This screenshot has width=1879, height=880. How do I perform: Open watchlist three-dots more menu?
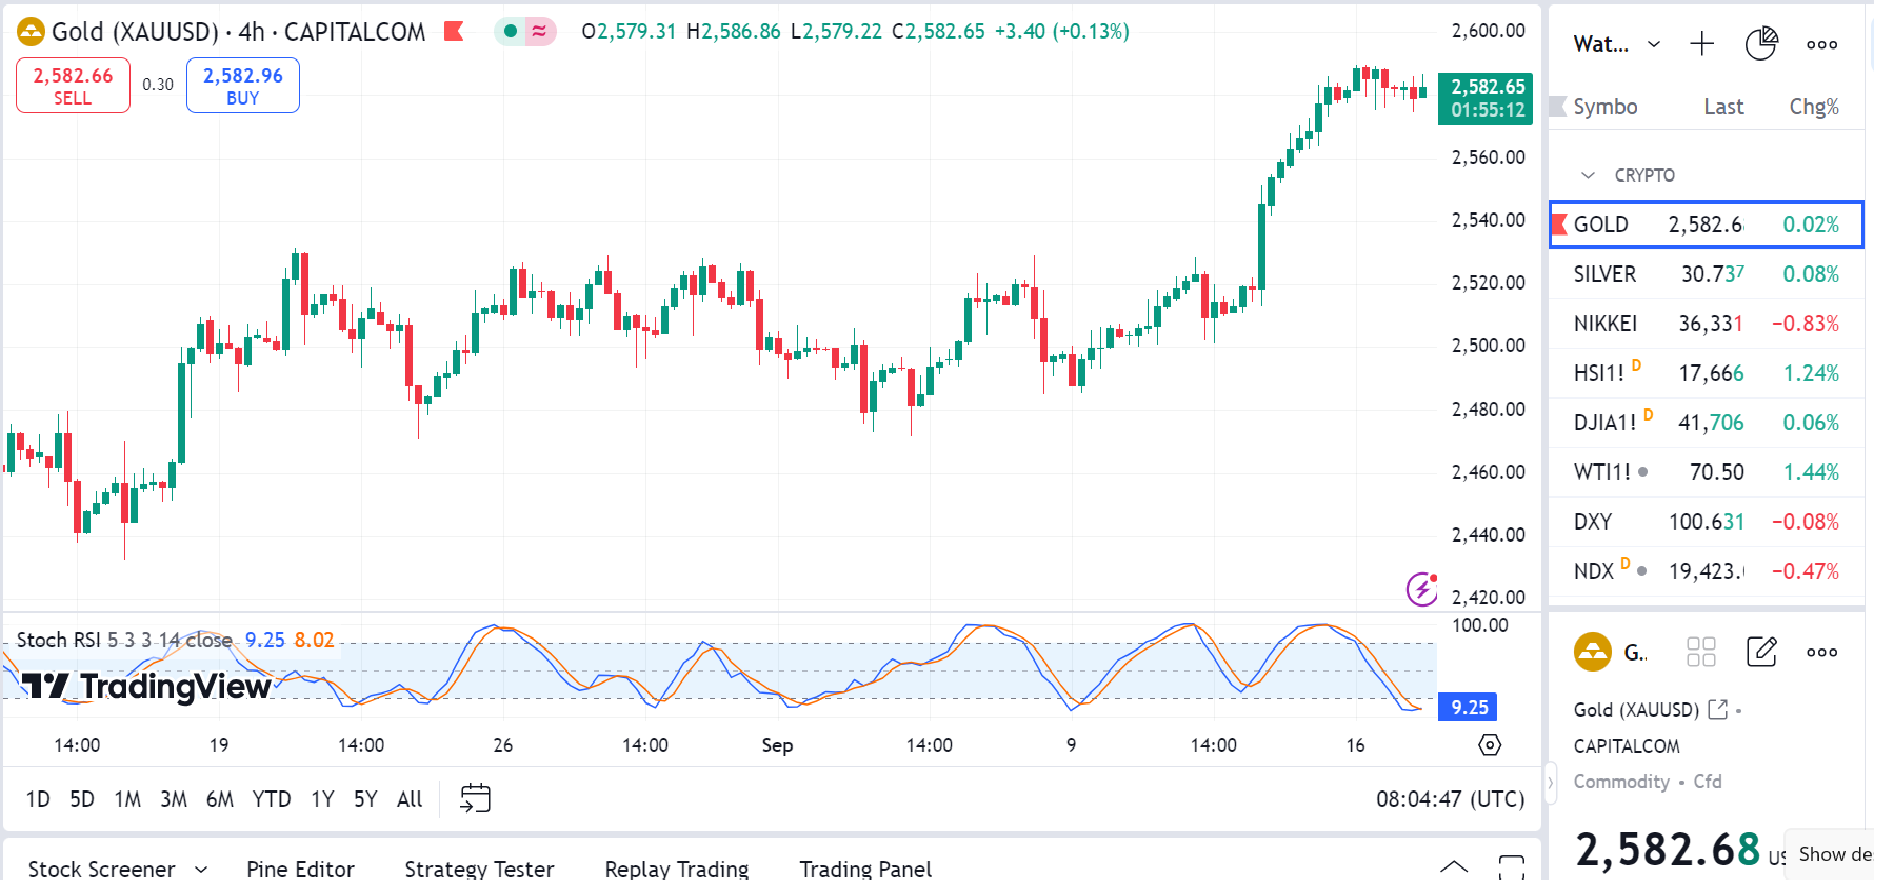(x=1821, y=44)
